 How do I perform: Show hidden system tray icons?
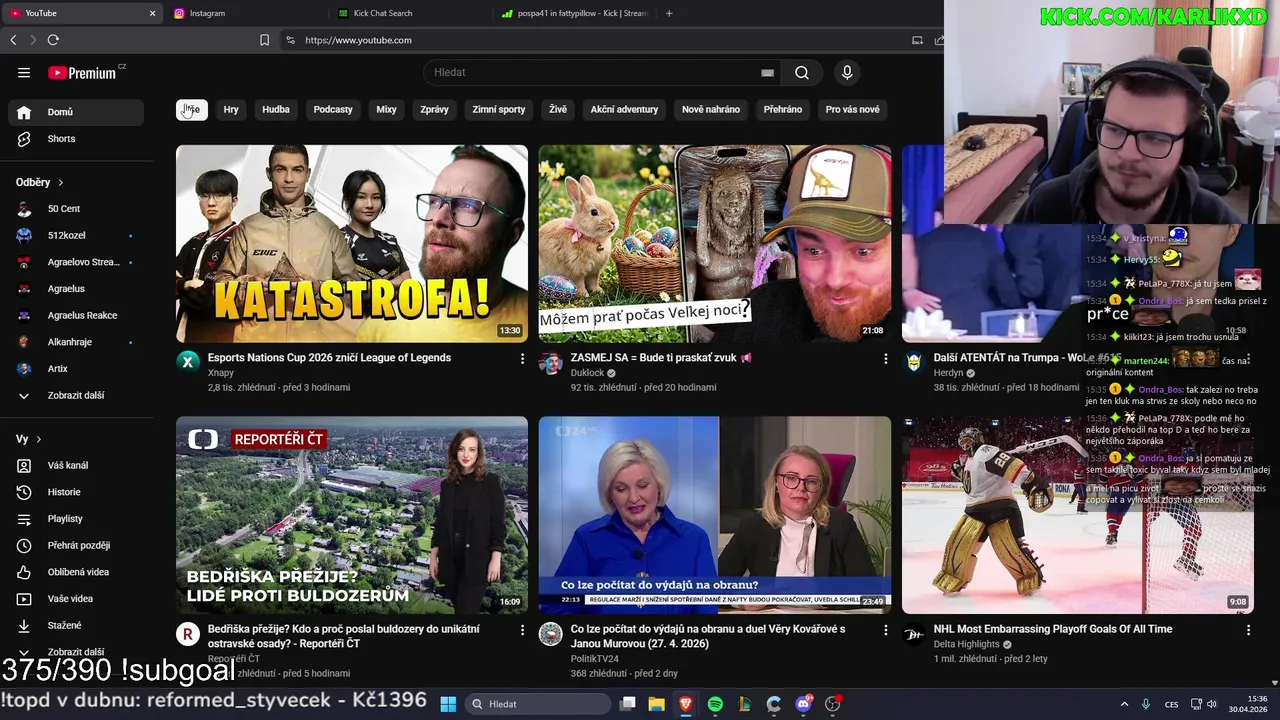(x=1124, y=704)
